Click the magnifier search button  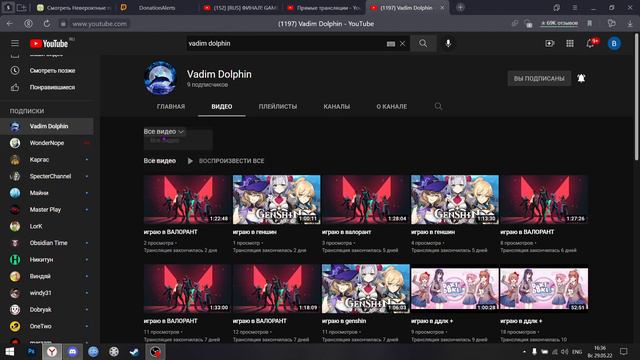tap(423, 43)
